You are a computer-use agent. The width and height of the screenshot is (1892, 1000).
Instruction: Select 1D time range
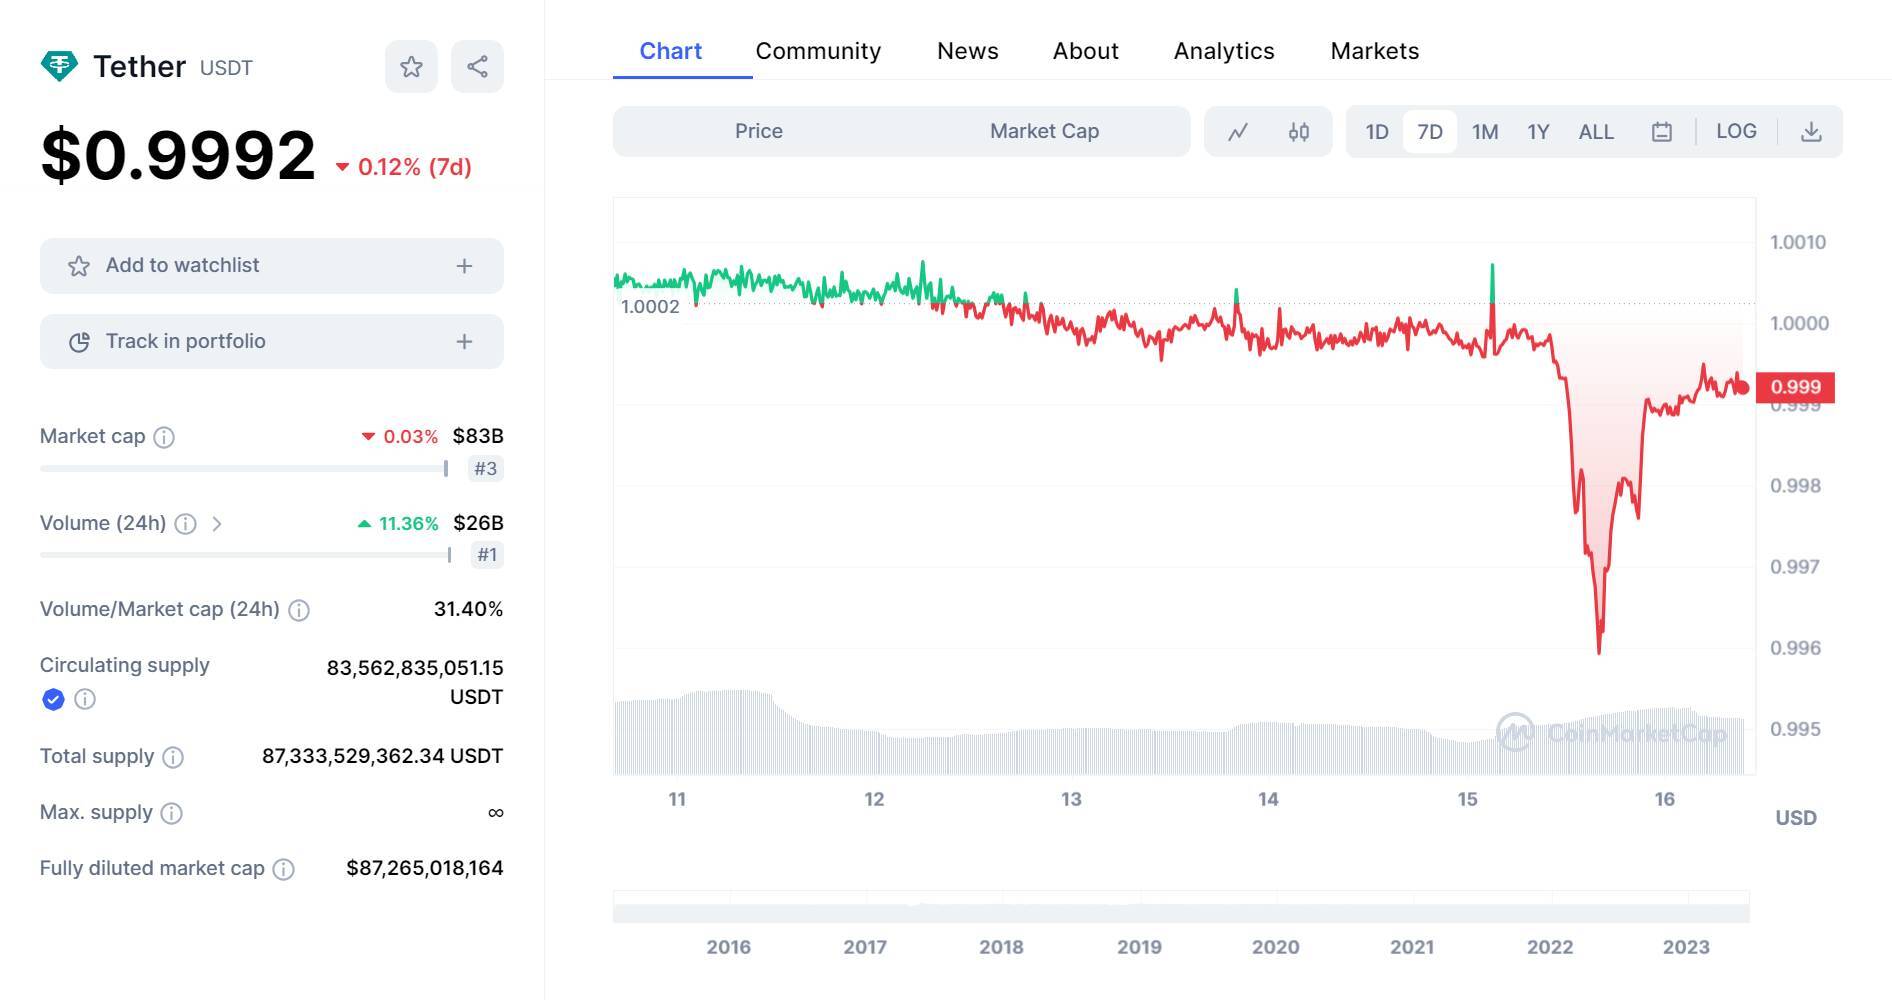[1377, 132]
